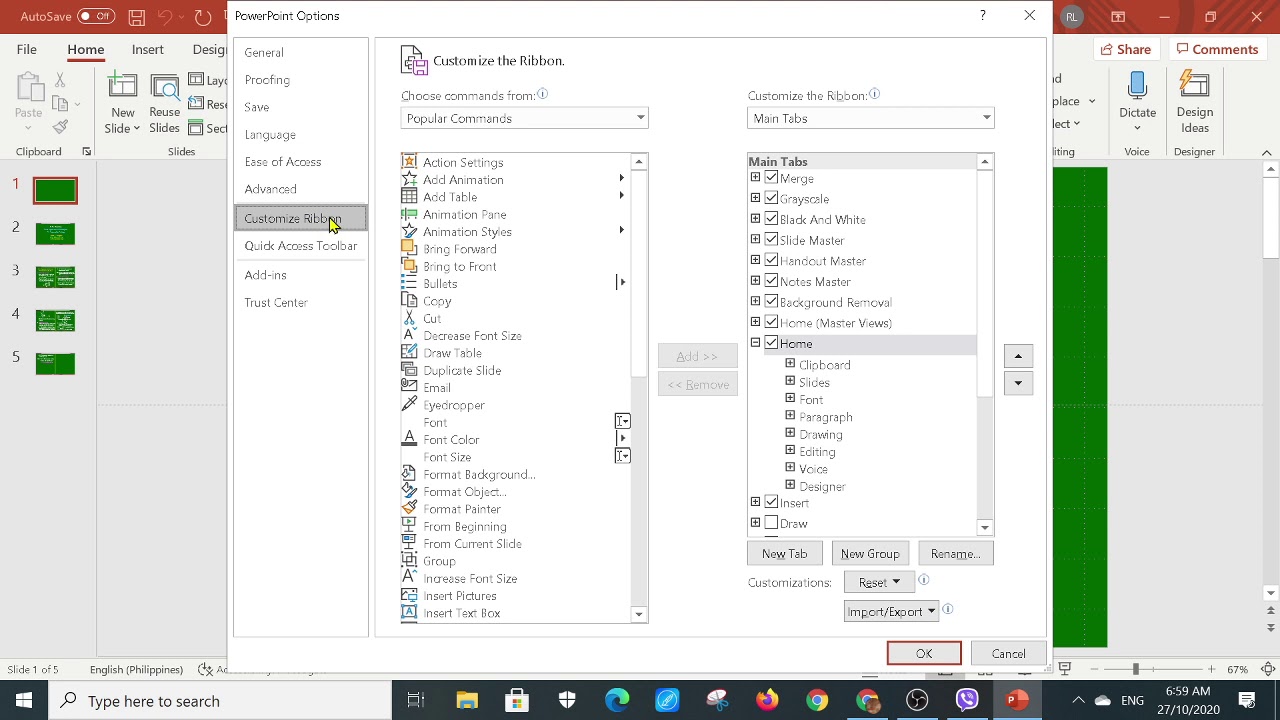Open Microsoft Store from the taskbar

tap(517, 701)
